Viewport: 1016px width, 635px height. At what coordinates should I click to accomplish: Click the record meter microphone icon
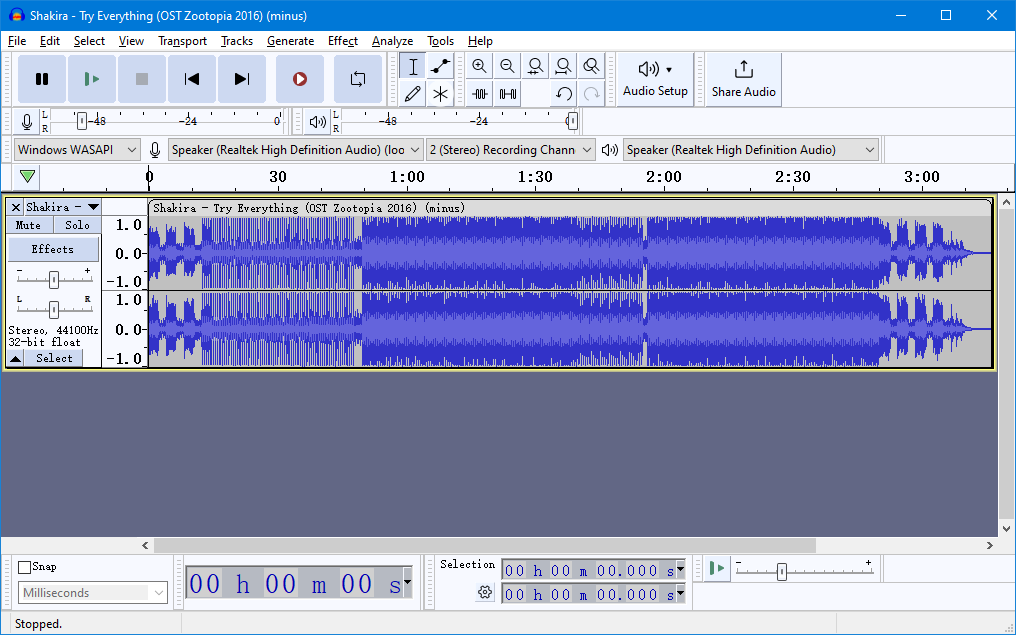27,121
